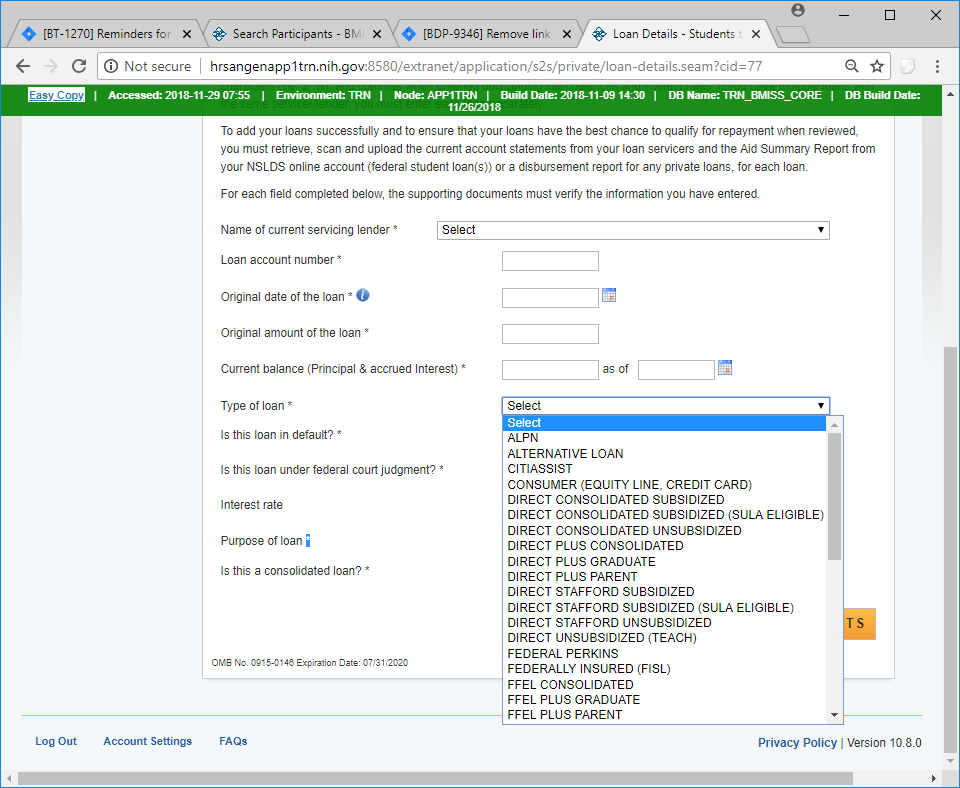Click the Chrome profile avatar icon
This screenshot has height=788, width=960.
(798, 10)
